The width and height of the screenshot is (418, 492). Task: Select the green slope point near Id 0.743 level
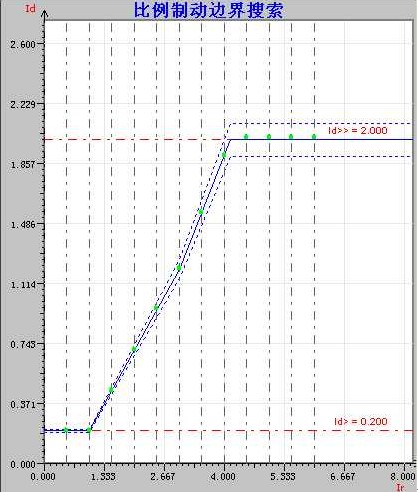(x=134, y=349)
